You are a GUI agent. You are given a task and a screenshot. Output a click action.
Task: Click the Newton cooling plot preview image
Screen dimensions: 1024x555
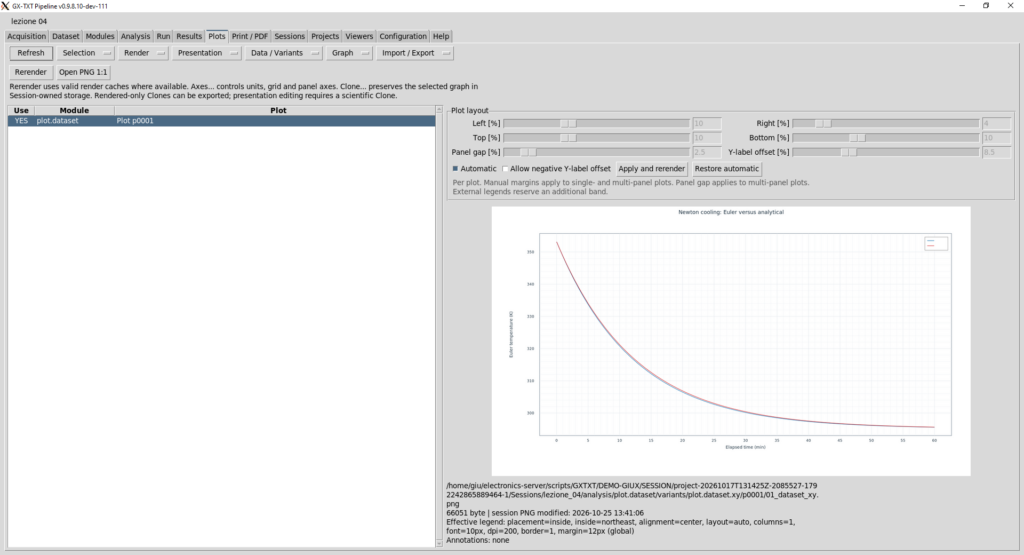pyautogui.click(x=731, y=341)
